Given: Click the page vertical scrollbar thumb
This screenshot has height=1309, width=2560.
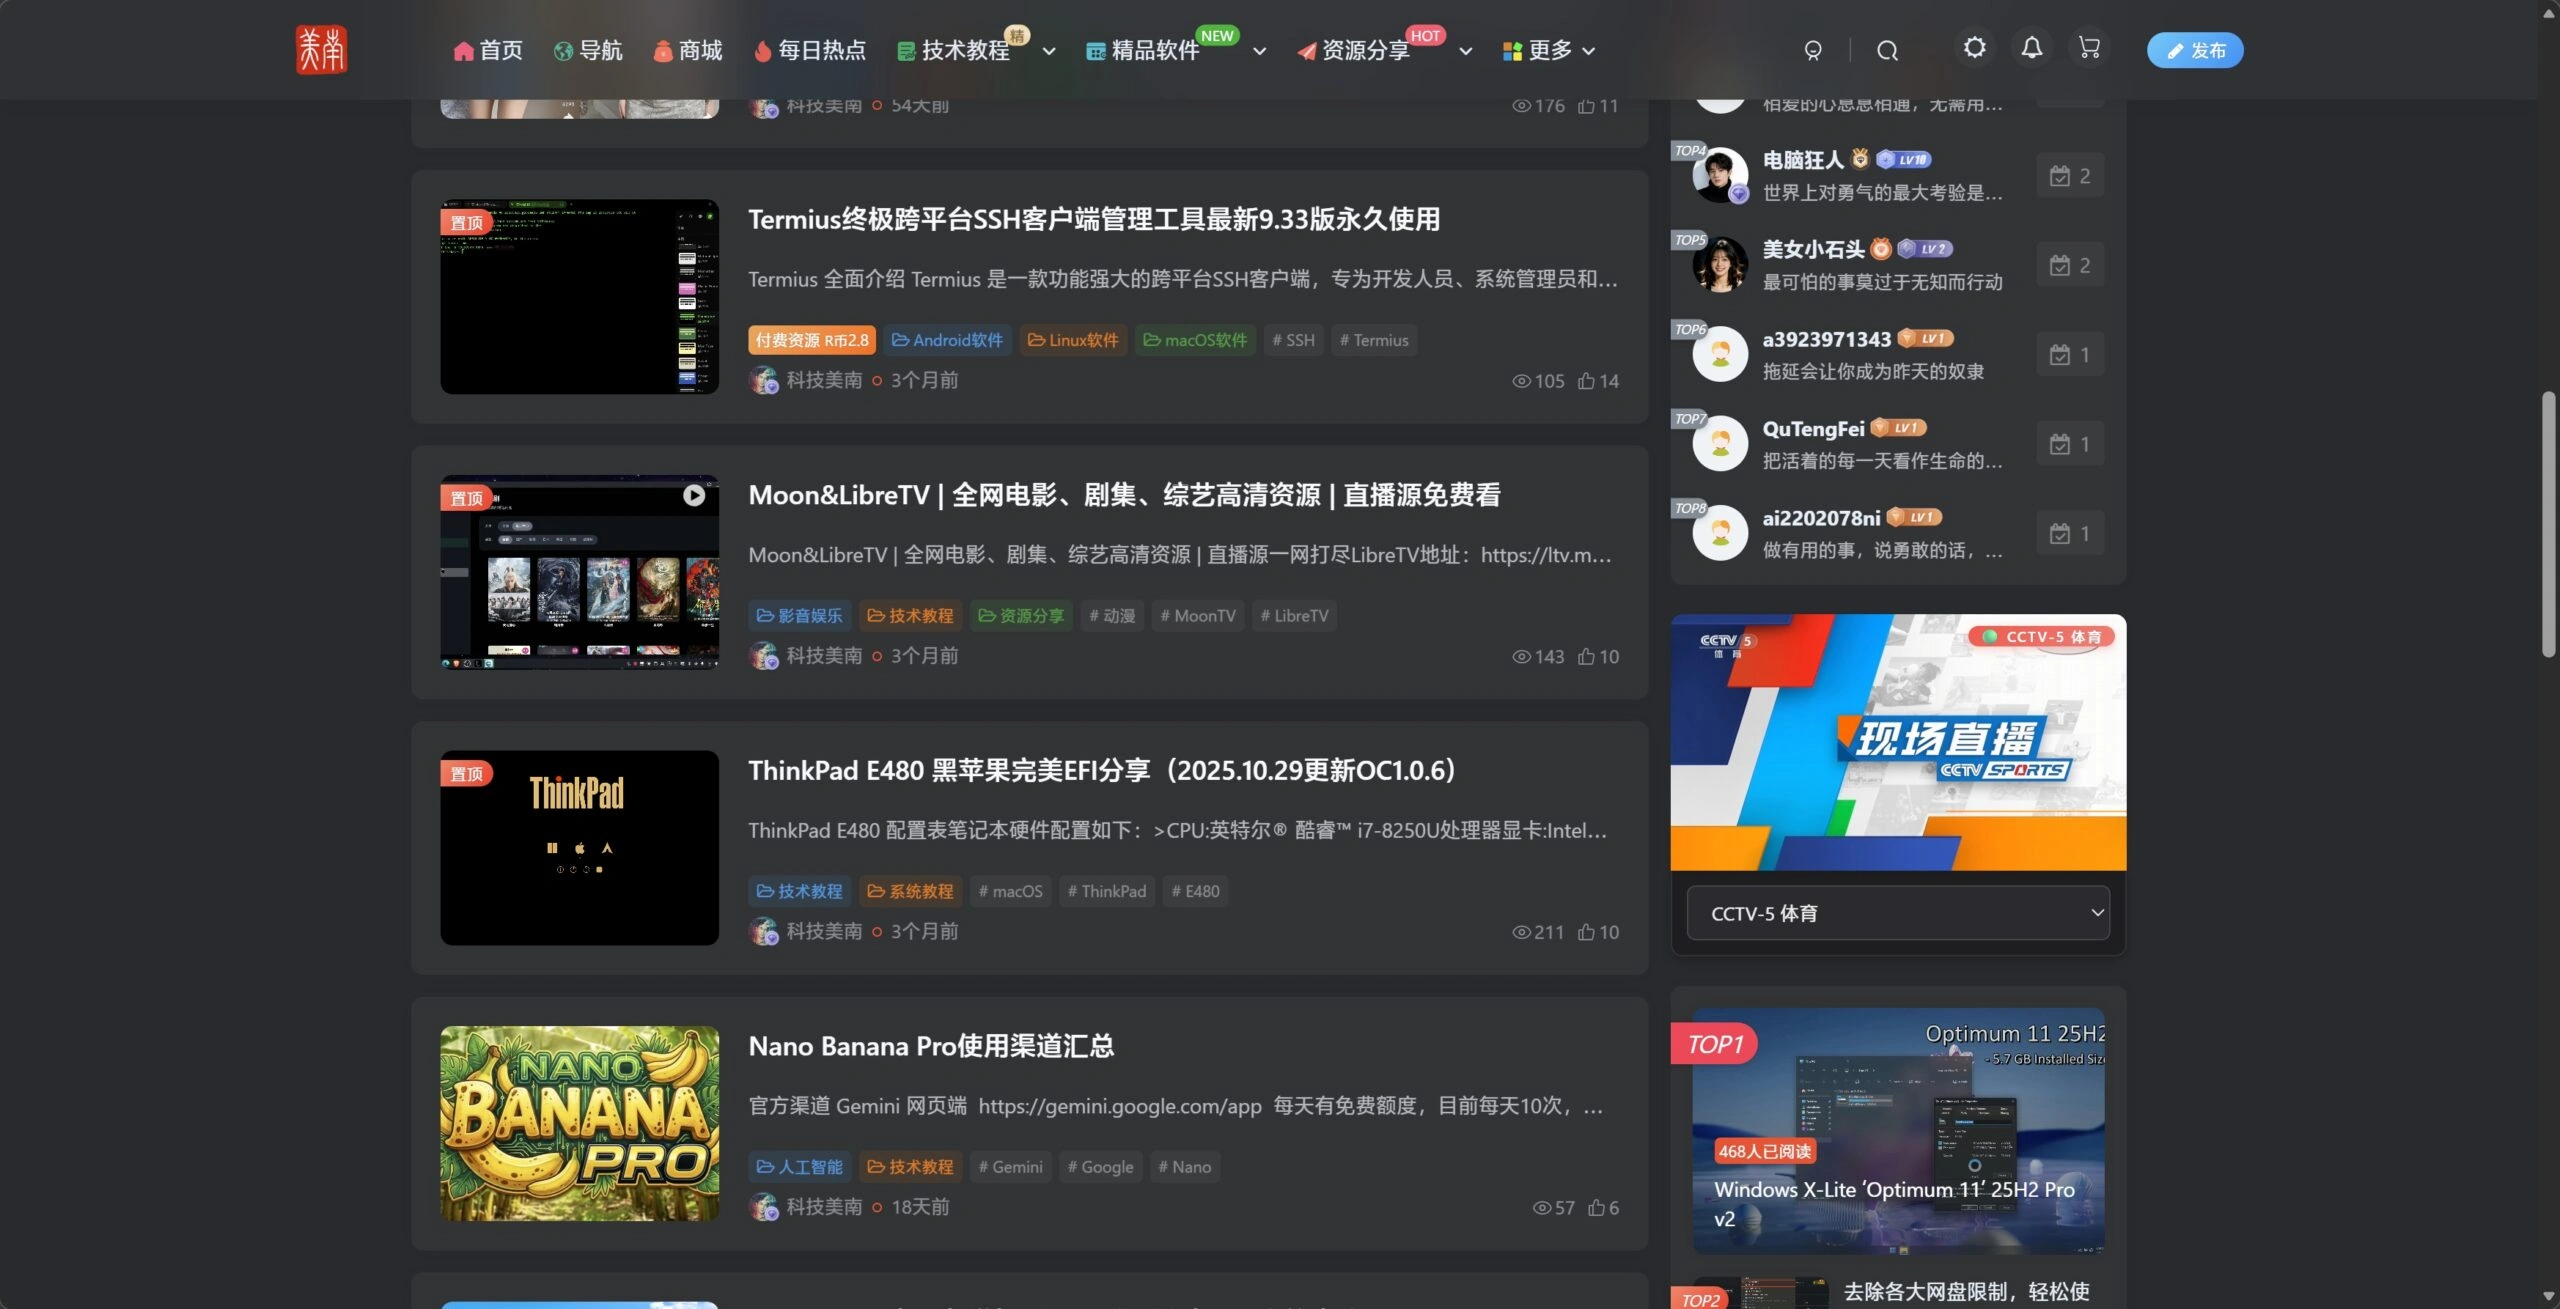Looking at the screenshot, I should click(x=2548, y=524).
